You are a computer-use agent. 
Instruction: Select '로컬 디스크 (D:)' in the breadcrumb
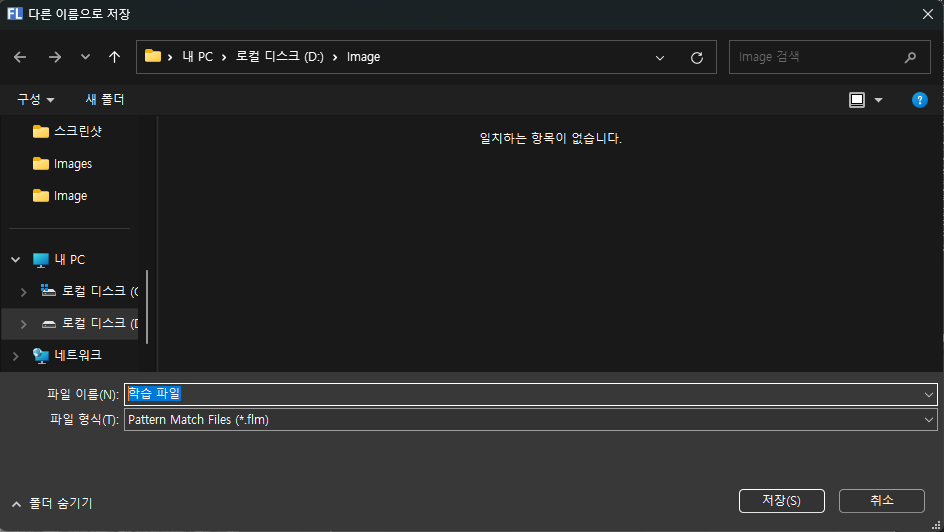click(280, 57)
